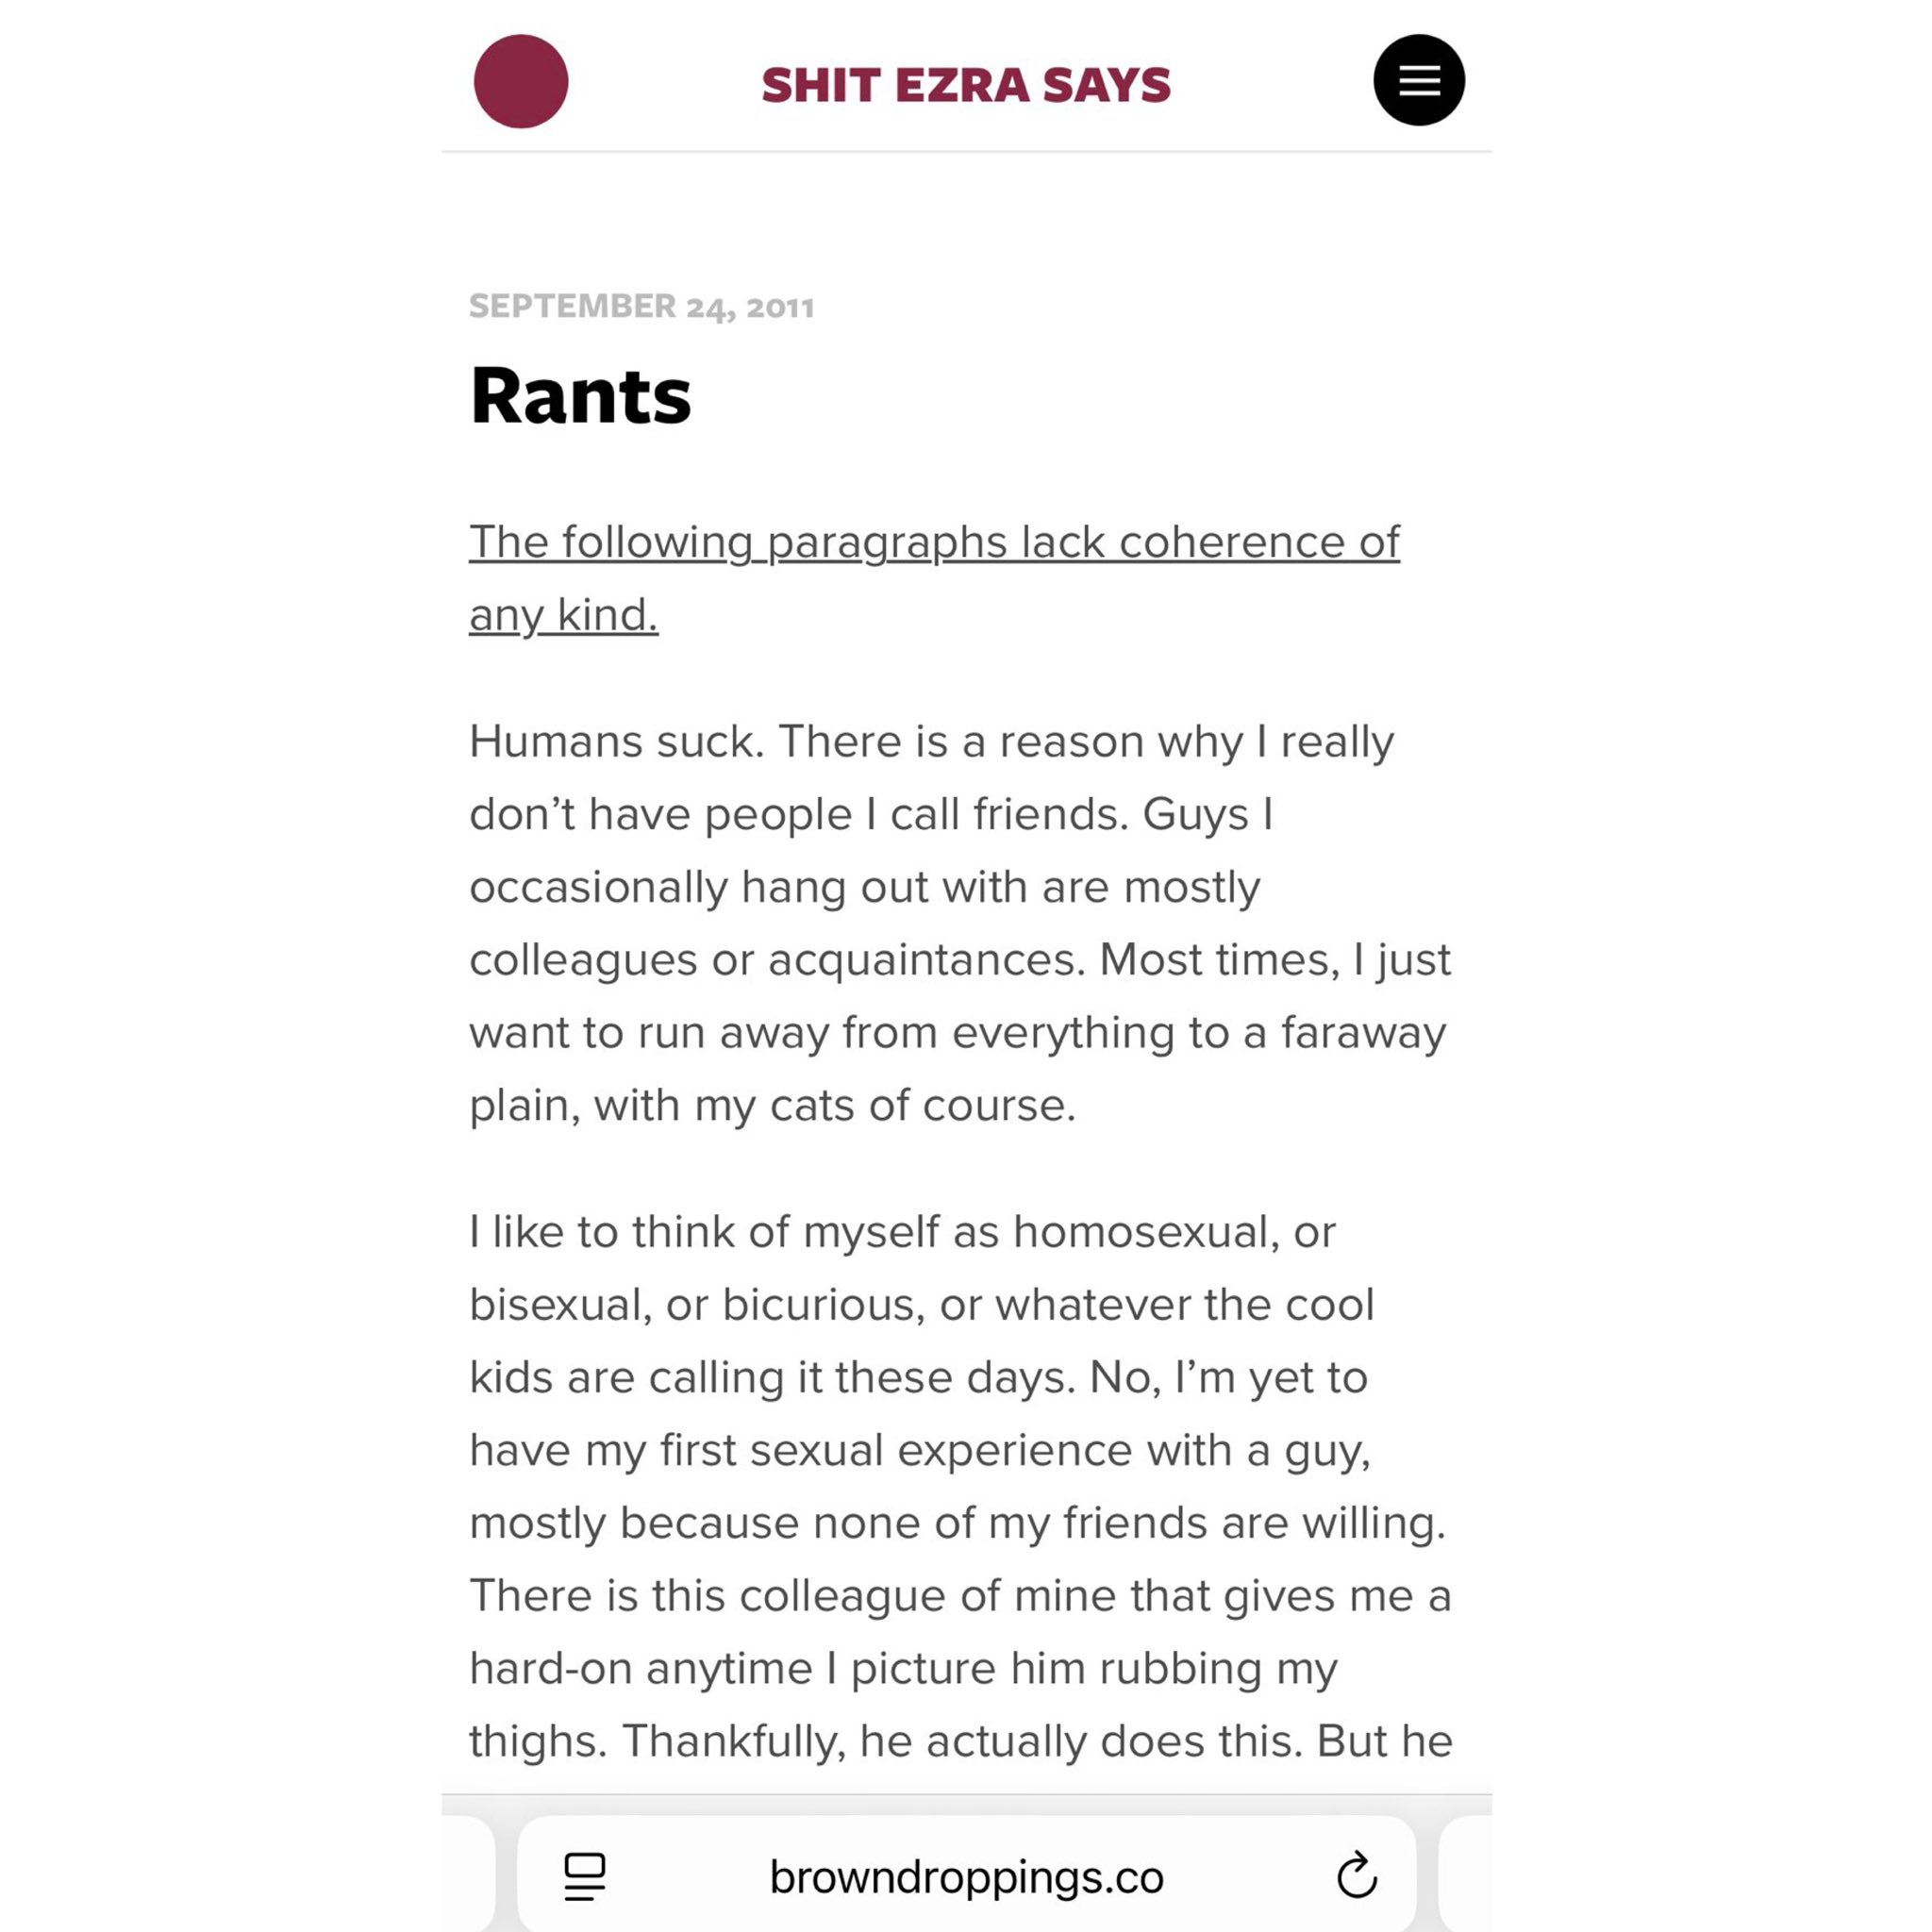The height and width of the screenshot is (1932, 1932).
Task: Select browndroppings.co in the address bar
Action: (x=966, y=1875)
